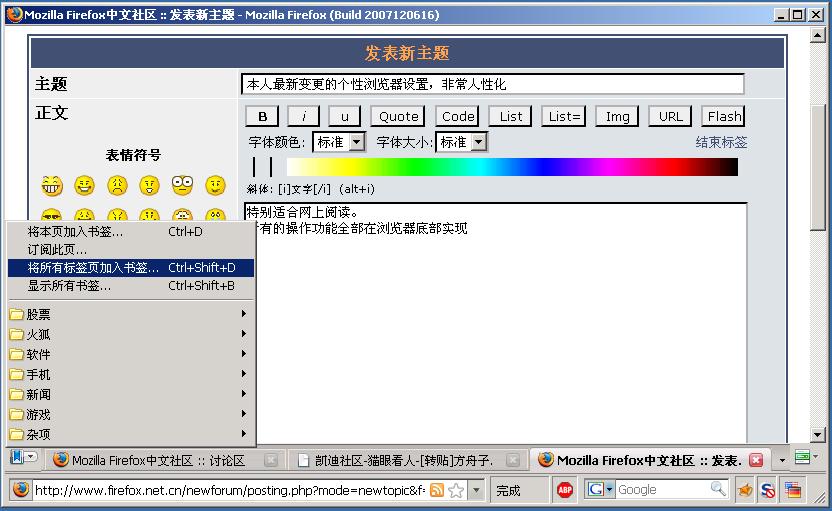
Task: Insert the laughing smile emoticon, second in row
Action: click(x=84, y=186)
